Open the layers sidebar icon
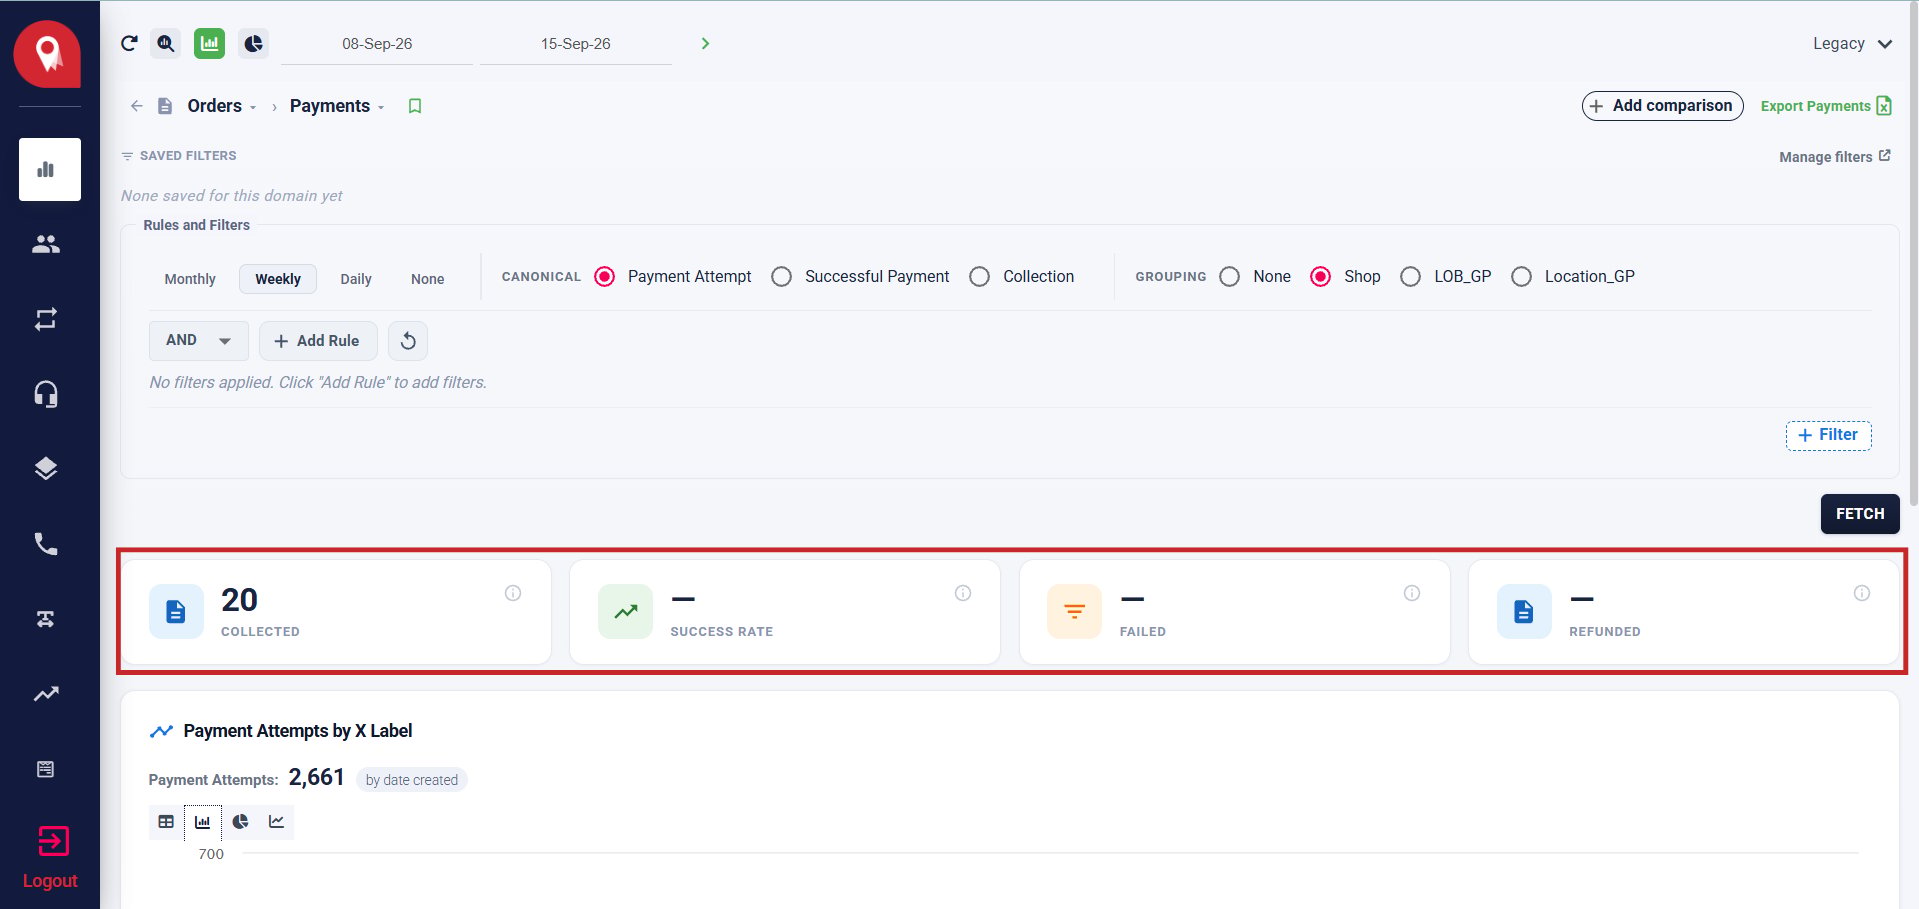 tap(46, 469)
